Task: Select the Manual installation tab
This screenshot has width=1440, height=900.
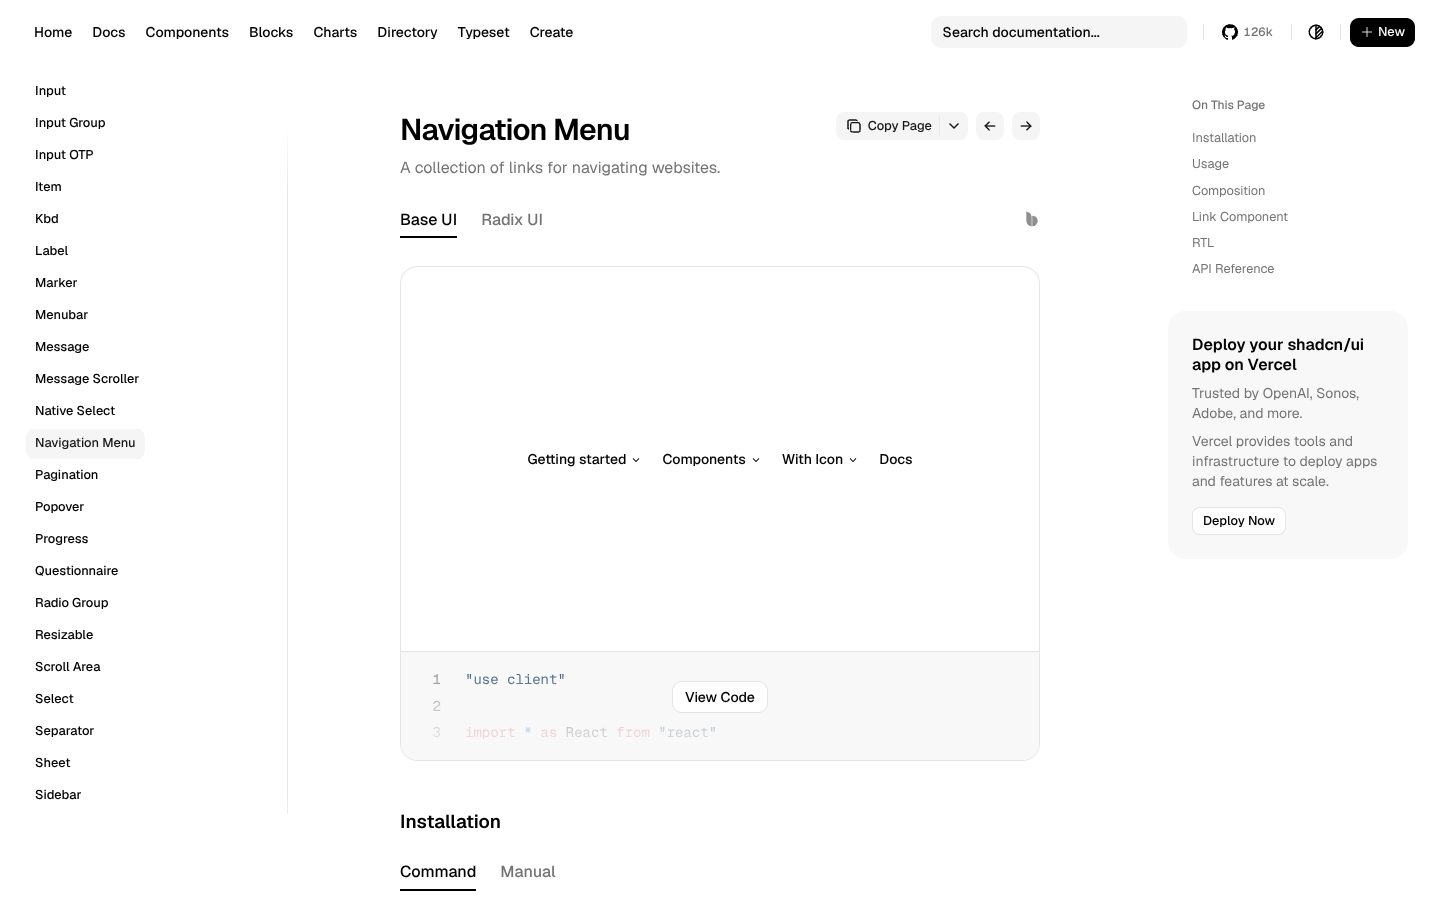Action: [x=528, y=872]
